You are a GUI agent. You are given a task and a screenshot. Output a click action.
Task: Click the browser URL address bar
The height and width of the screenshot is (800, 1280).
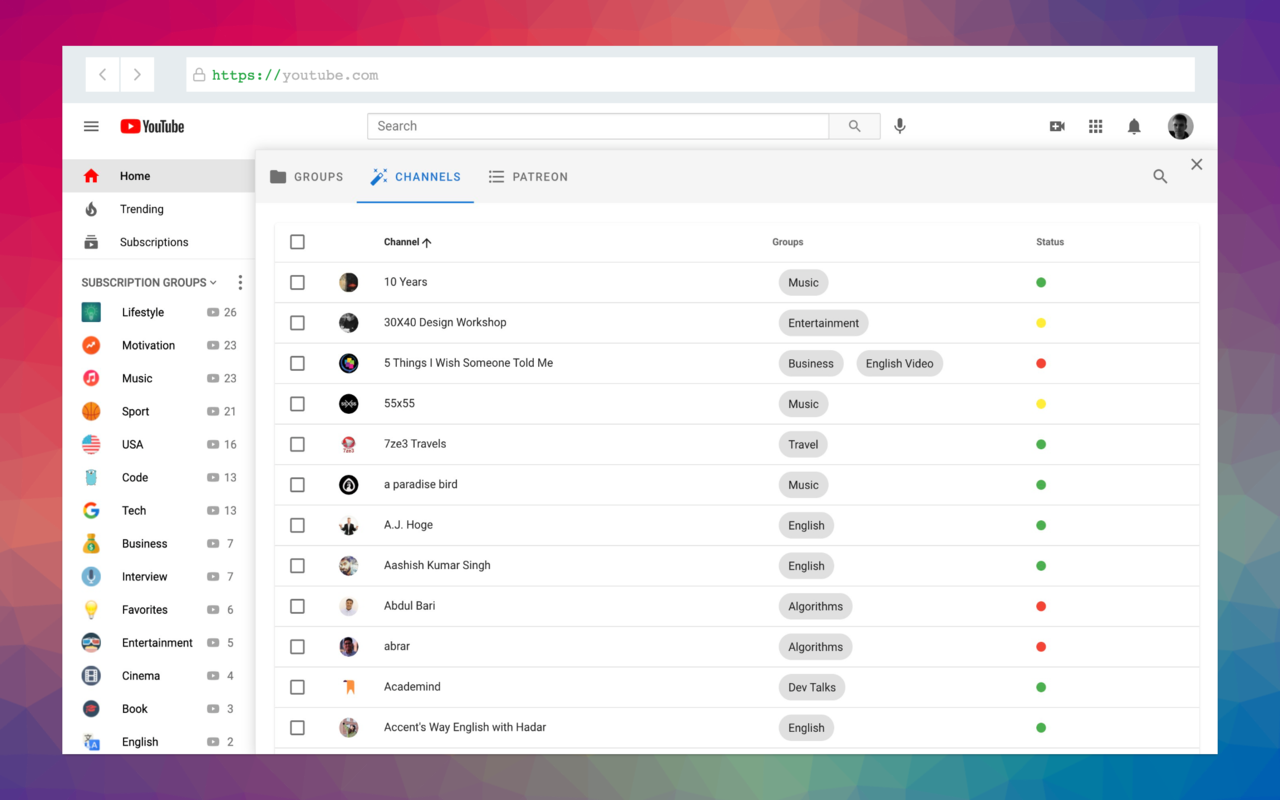[x=690, y=75]
